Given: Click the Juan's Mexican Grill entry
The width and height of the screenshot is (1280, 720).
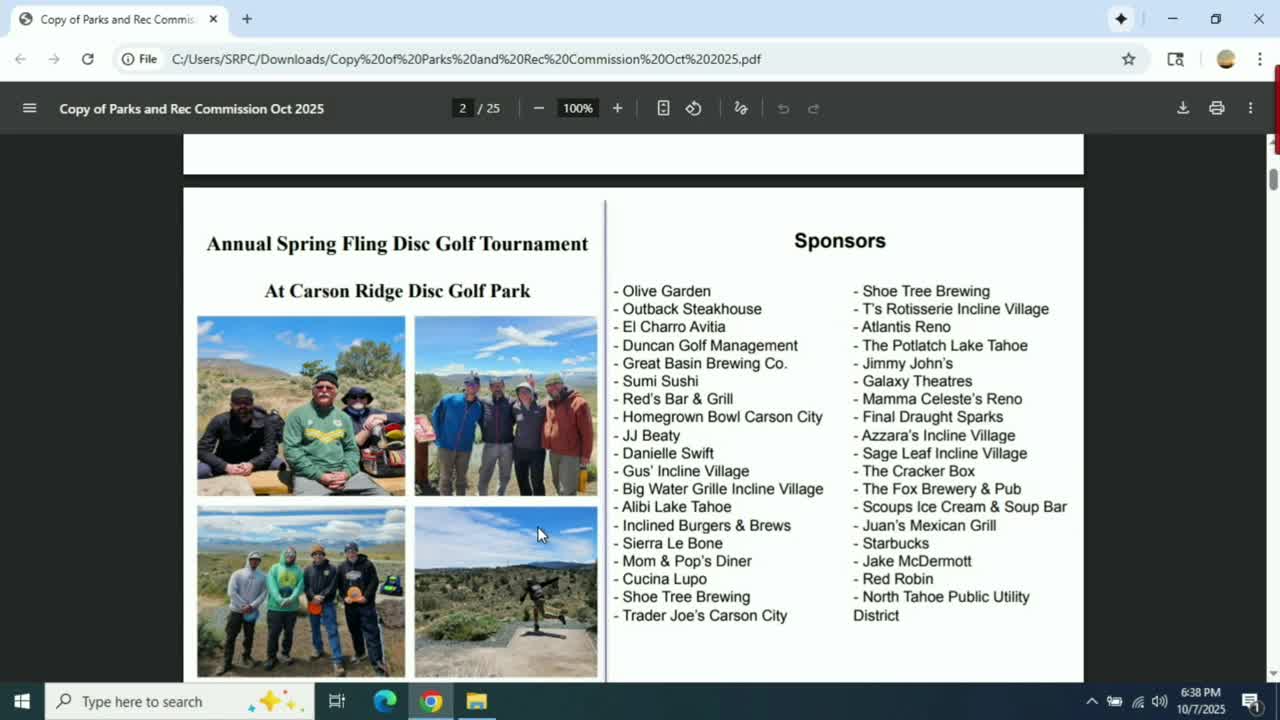Looking at the screenshot, I should (x=925, y=525).
